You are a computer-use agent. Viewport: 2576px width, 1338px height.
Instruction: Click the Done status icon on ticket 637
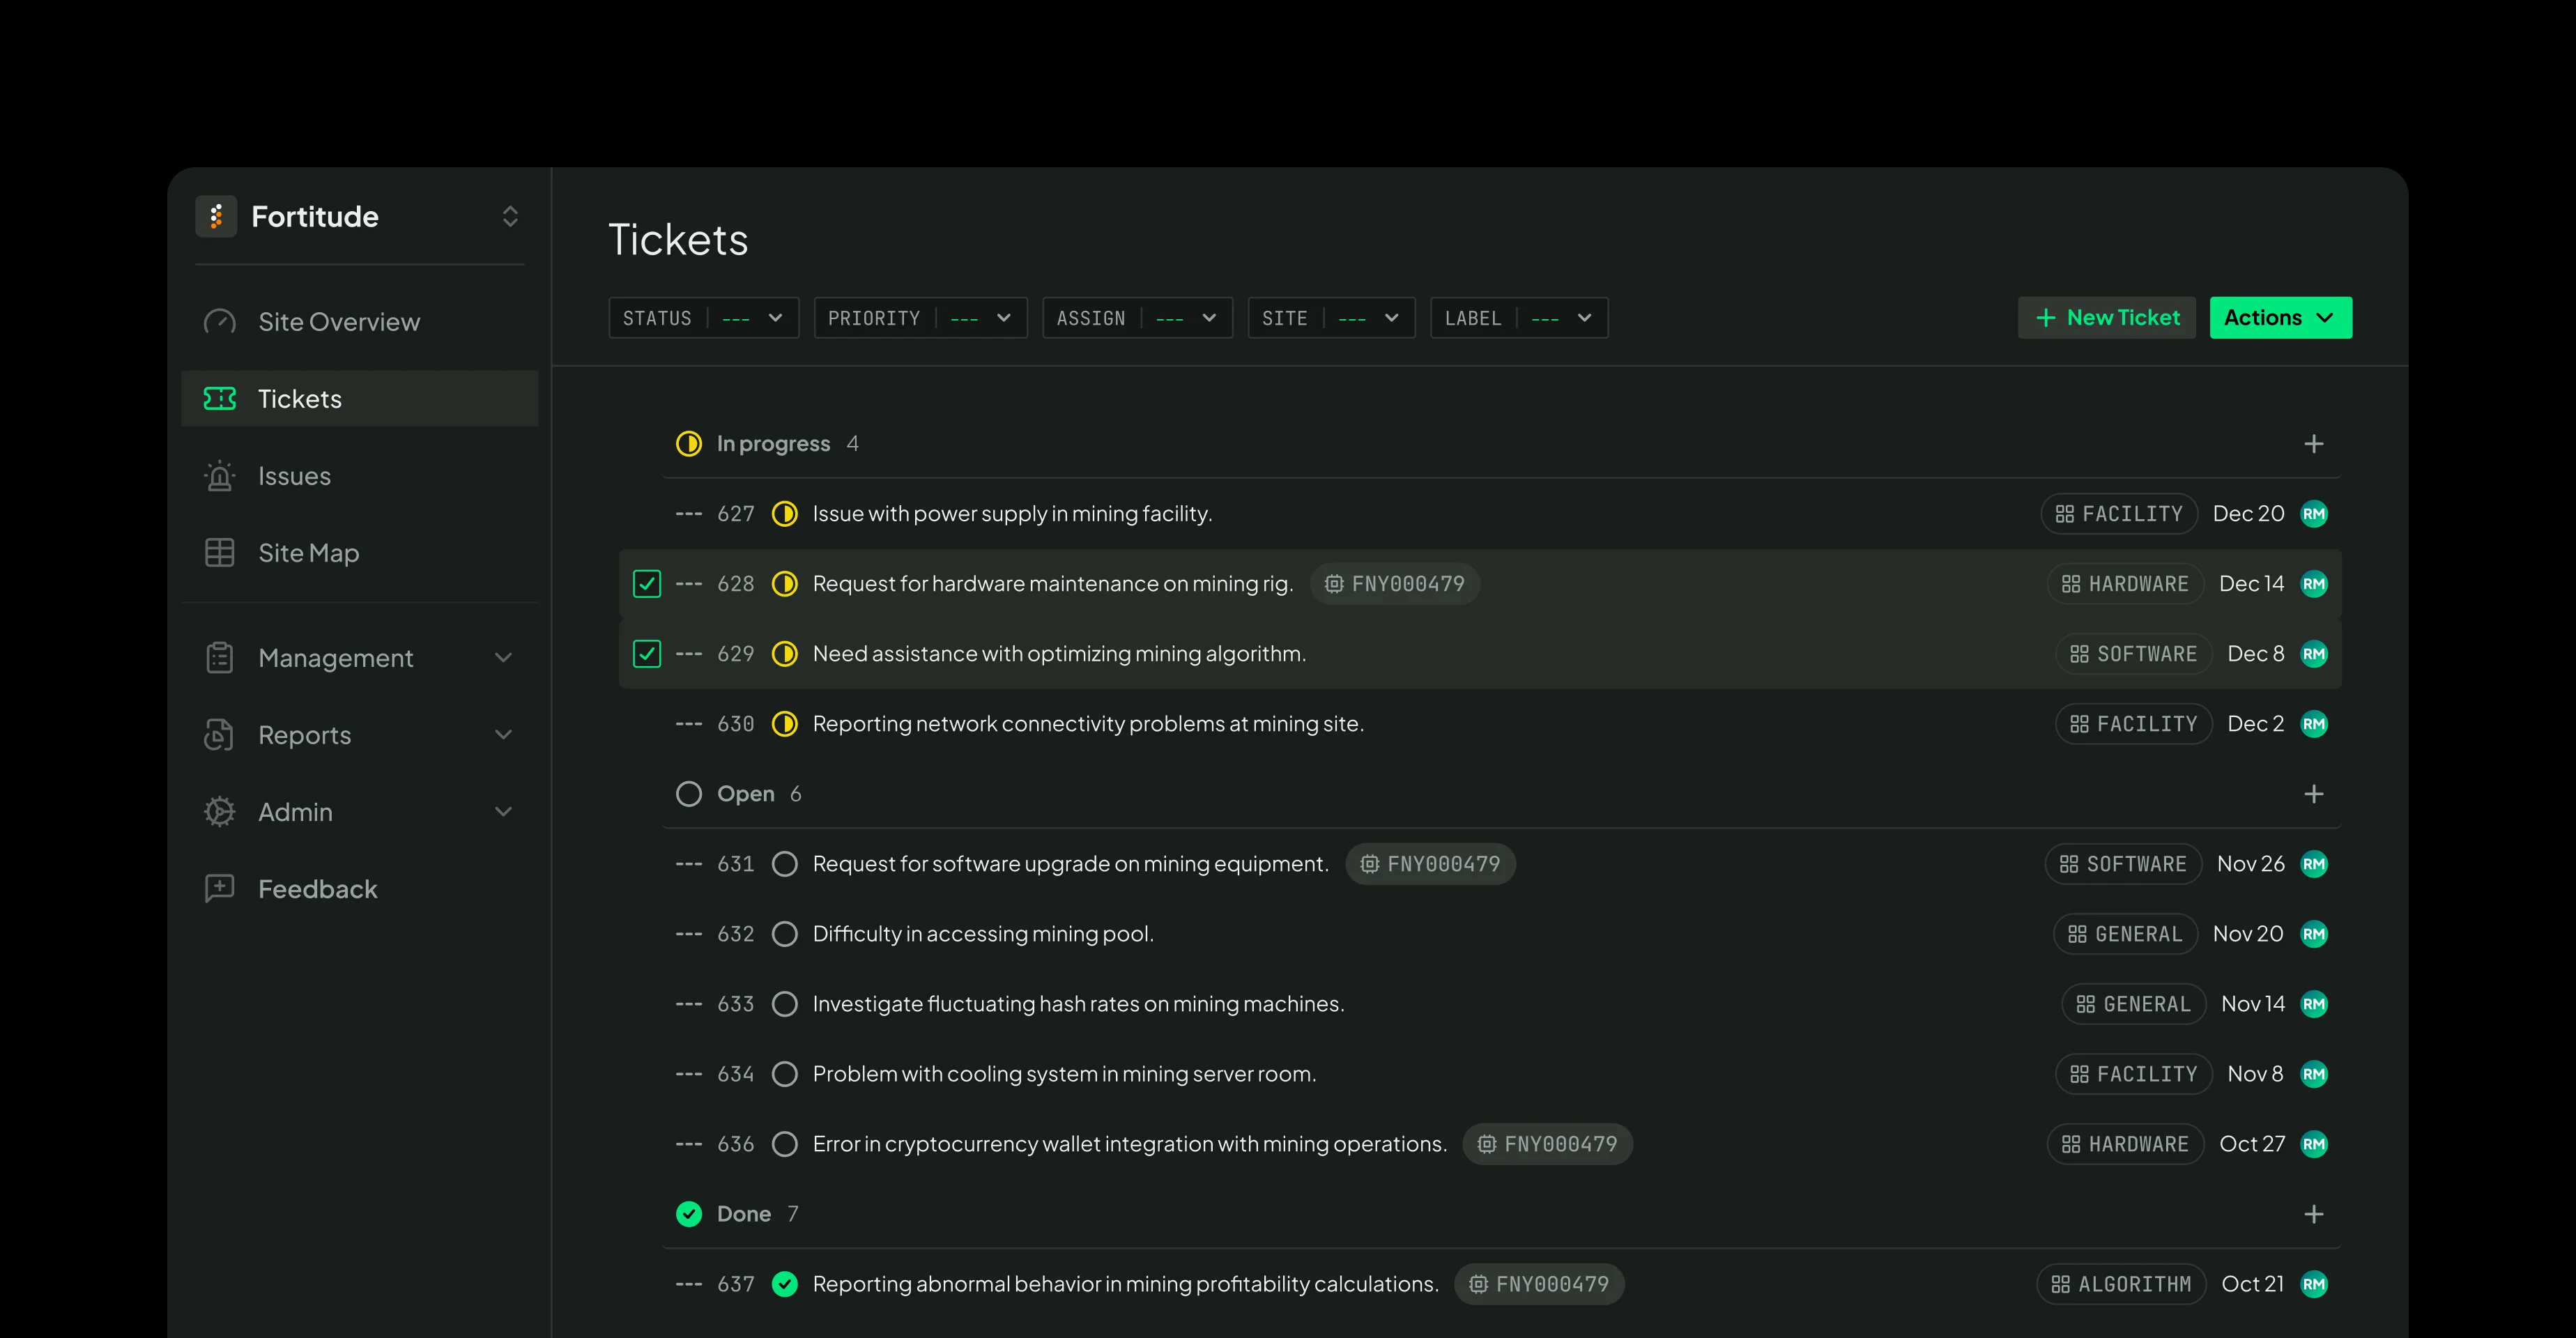[785, 1284]
